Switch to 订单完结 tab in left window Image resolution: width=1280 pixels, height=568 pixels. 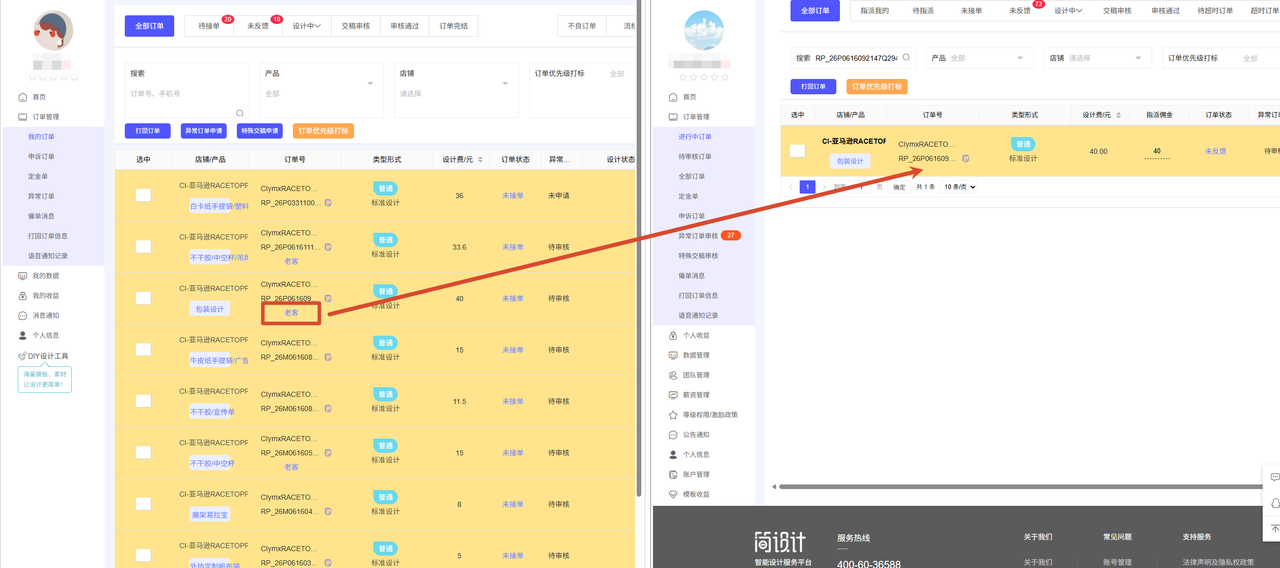tap(453, 26)
